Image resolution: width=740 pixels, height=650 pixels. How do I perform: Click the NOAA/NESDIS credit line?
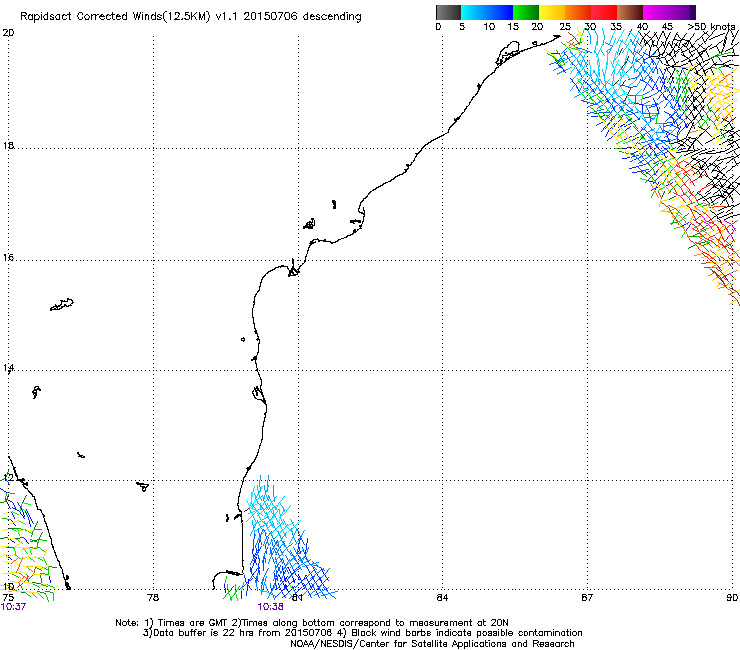click(432, 644)
